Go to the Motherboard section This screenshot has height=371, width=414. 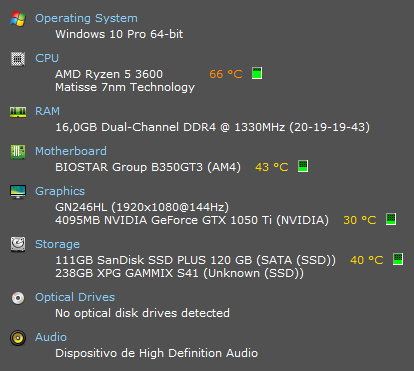[x=71, y=151]
